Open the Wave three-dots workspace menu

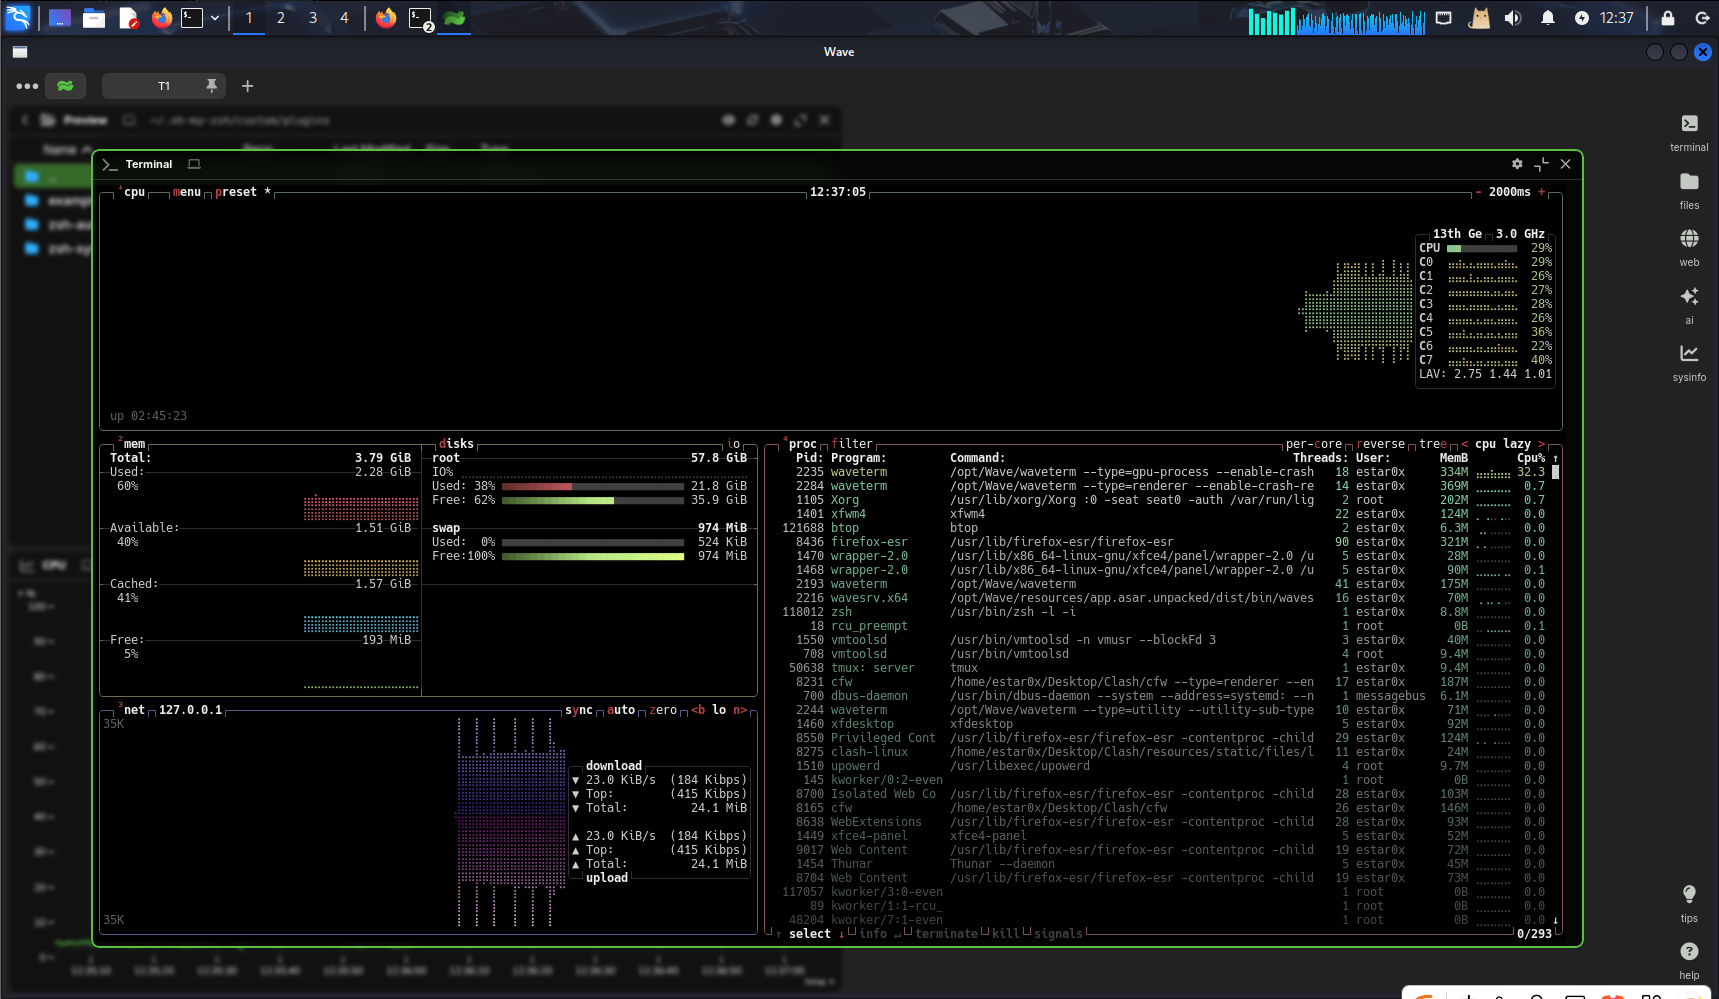27,86
